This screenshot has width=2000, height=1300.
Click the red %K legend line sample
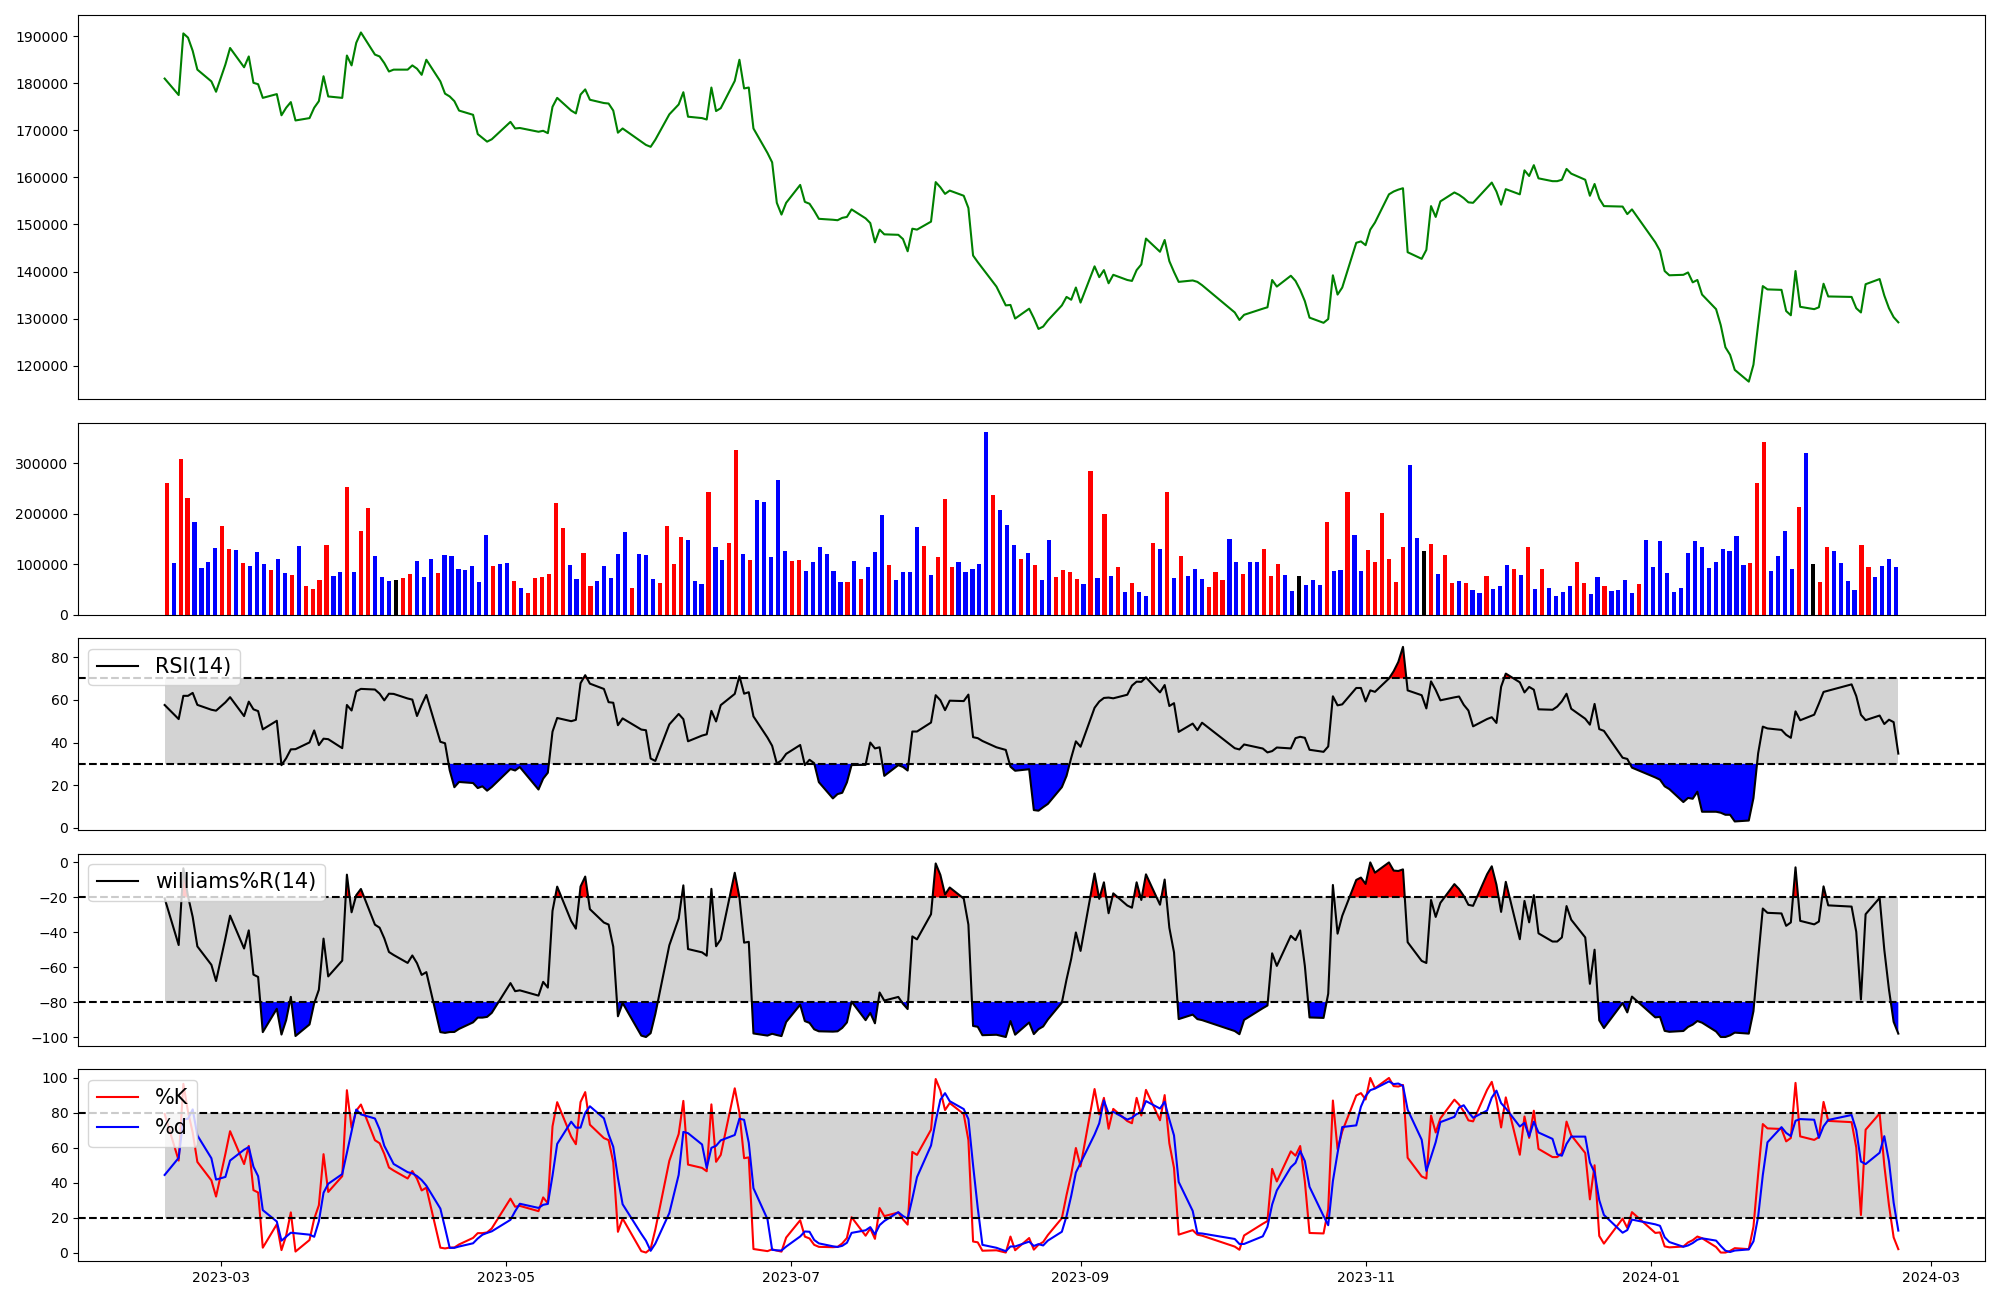pyautogui.click(x=116, y=1097)
